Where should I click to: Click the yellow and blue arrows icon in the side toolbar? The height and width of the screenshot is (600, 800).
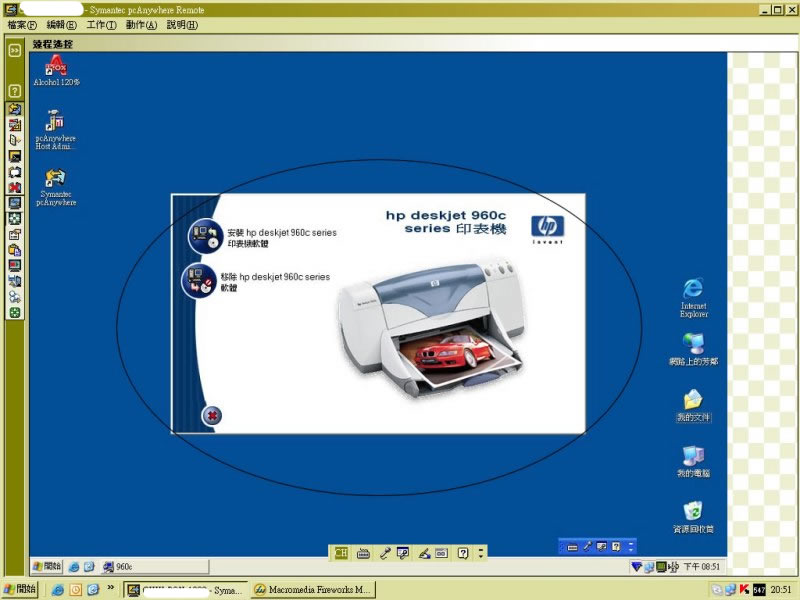15,109
